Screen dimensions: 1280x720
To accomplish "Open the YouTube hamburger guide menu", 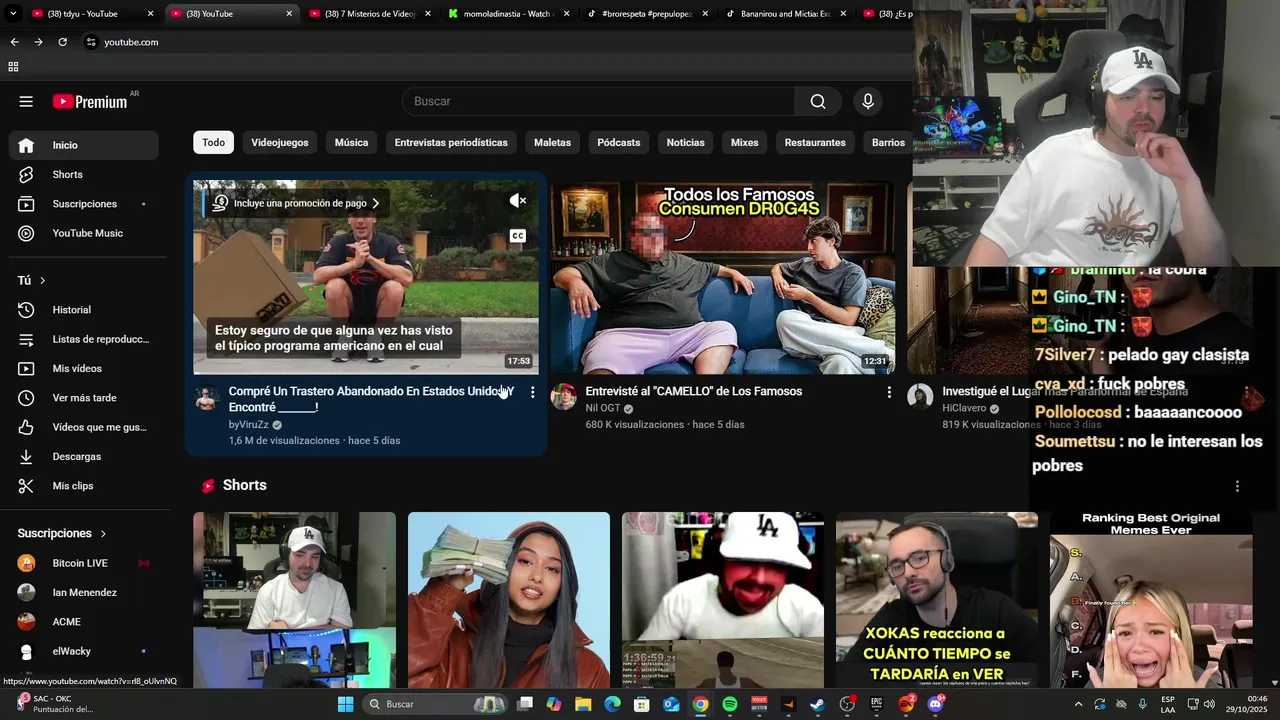I will [26, 101].
